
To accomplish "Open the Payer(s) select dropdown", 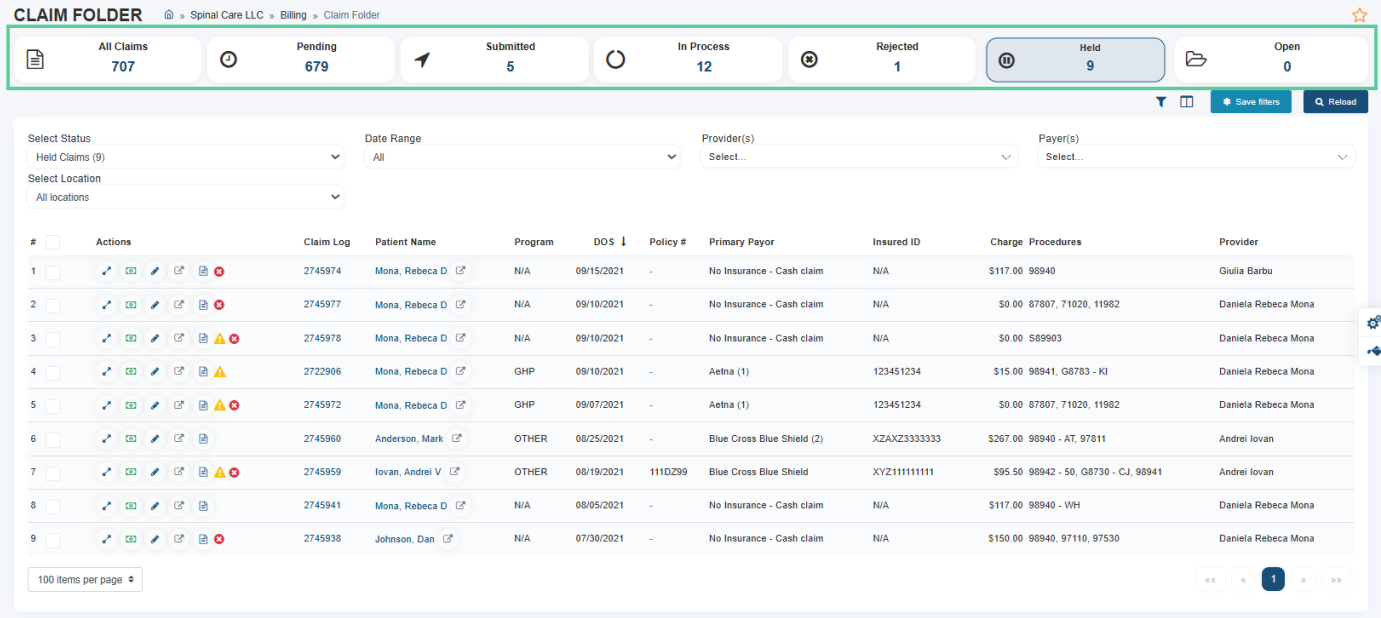I will point(1196,157).
